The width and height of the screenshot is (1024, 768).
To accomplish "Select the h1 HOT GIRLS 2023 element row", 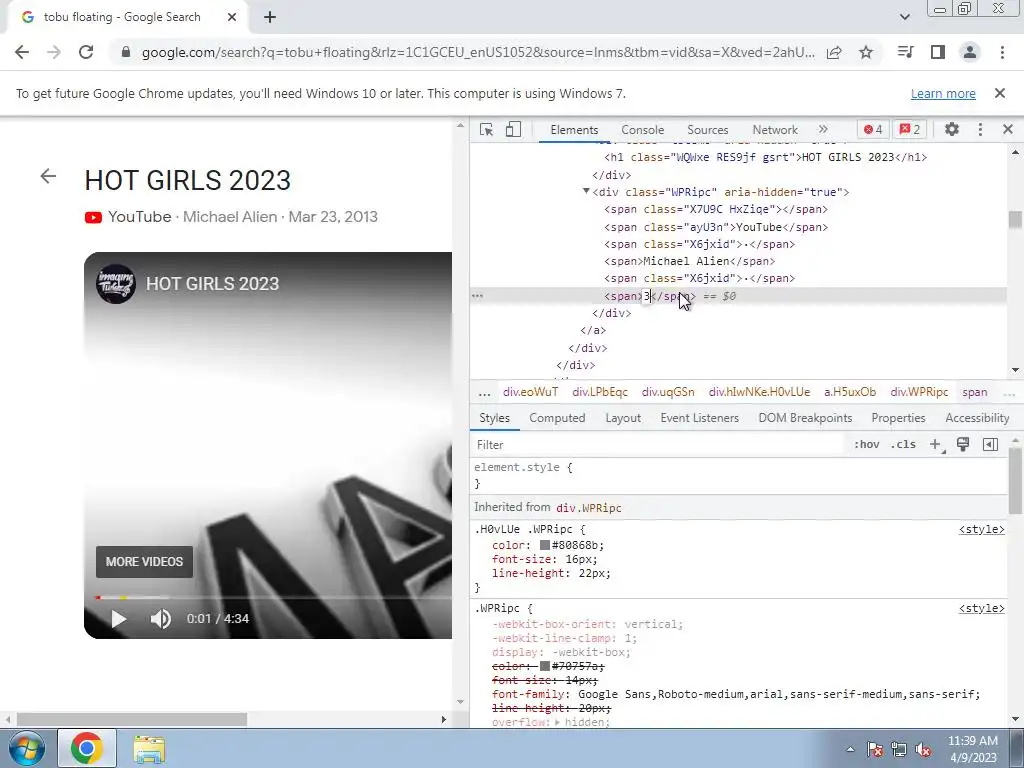I will coord(765,157).
